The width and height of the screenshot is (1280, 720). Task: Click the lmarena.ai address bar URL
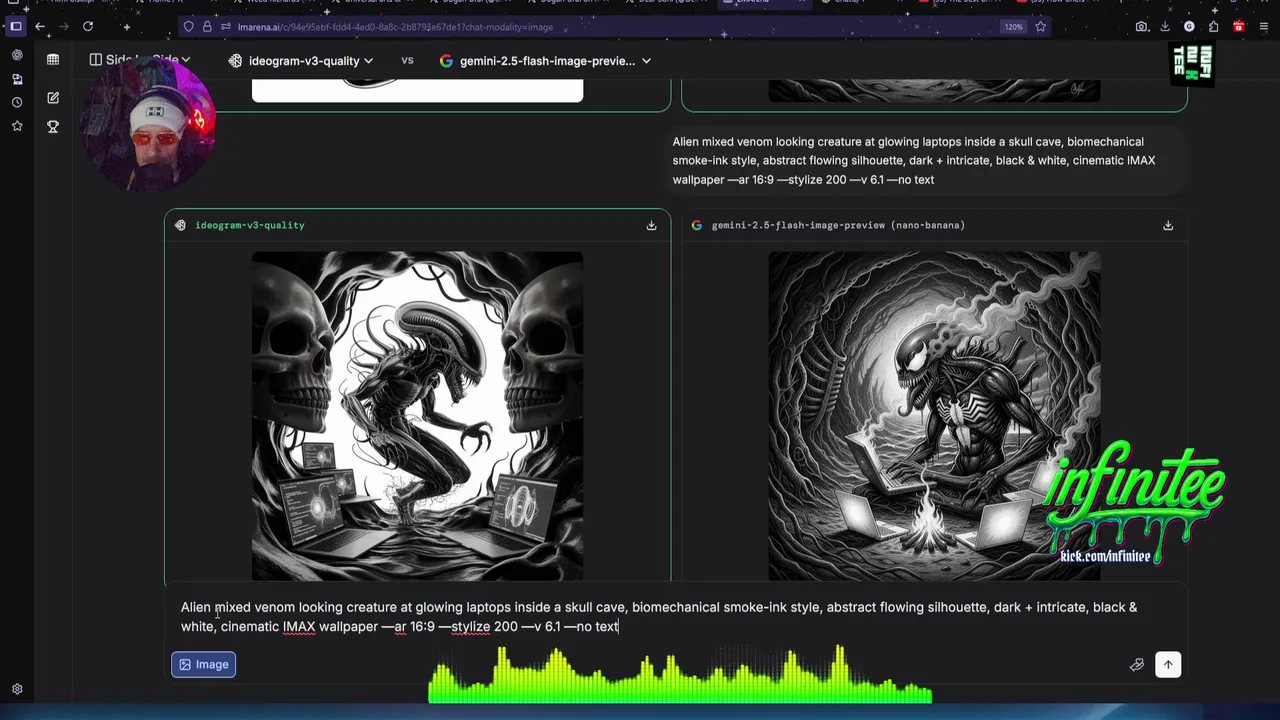[x=395, y=27]
